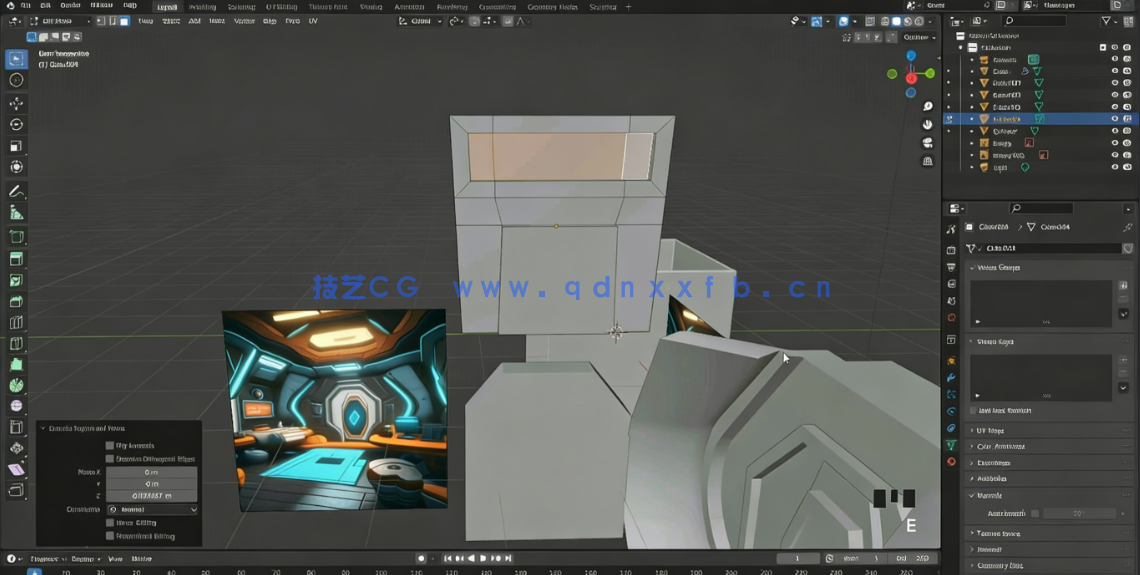
Task: Select the Shear tool (purple icon)
Action: tap(16, 470)
